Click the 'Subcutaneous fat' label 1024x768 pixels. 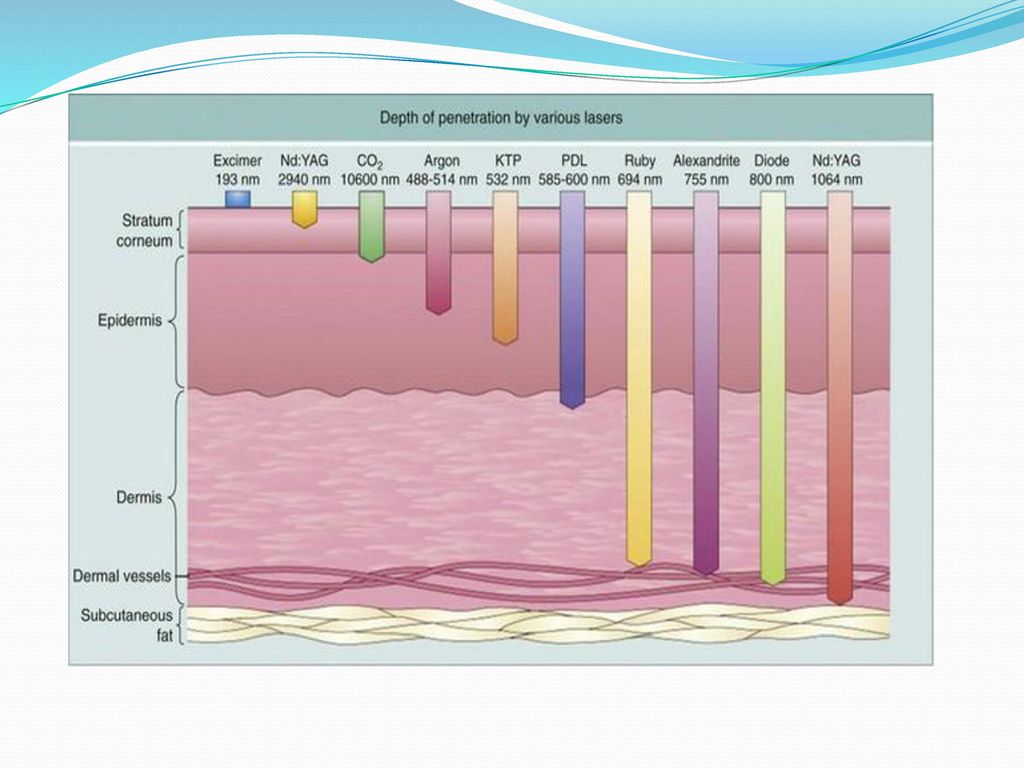[127, 625]
